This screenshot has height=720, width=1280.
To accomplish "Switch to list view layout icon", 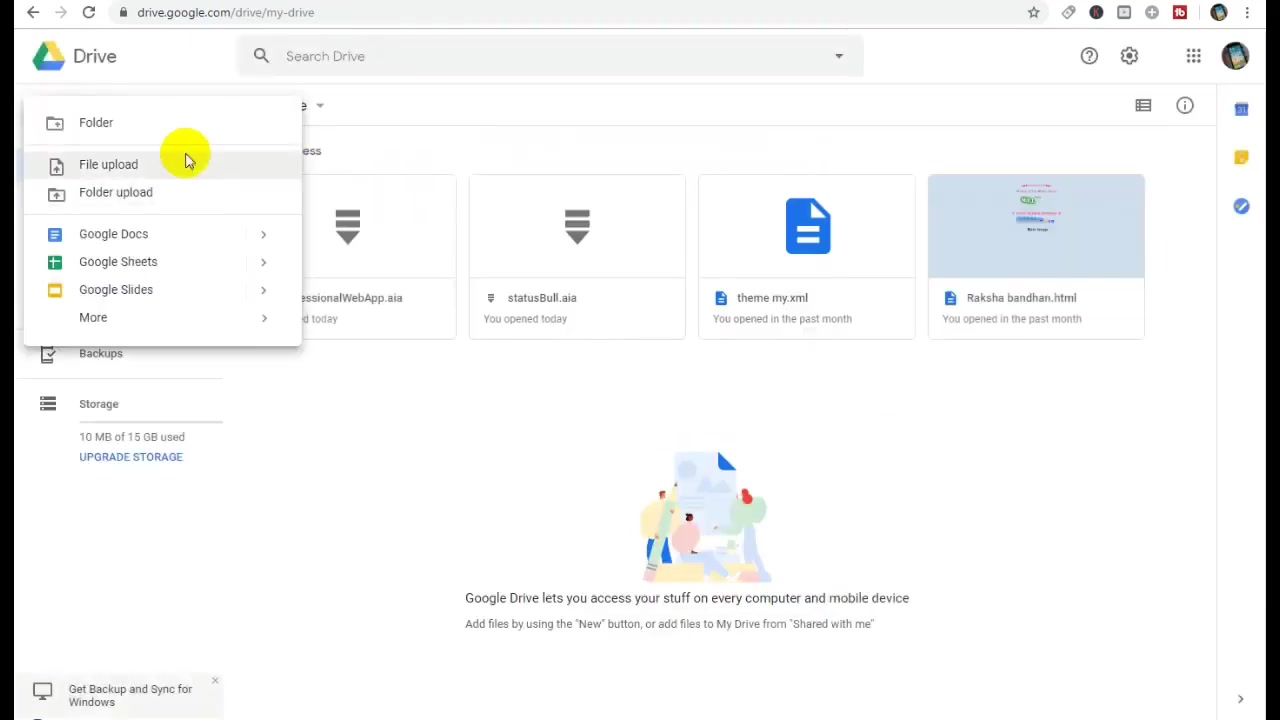I will point(1143,105).
